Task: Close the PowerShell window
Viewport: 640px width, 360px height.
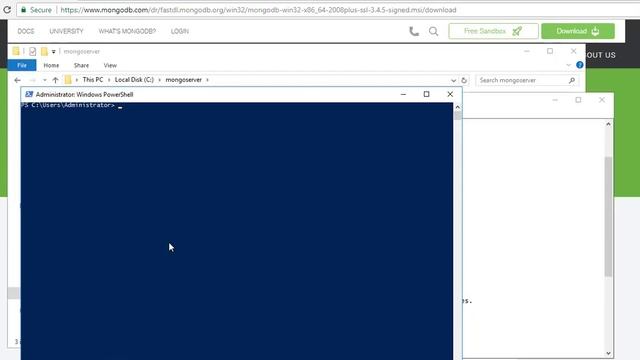Action: pyautogui.click(x=450, y=94)
